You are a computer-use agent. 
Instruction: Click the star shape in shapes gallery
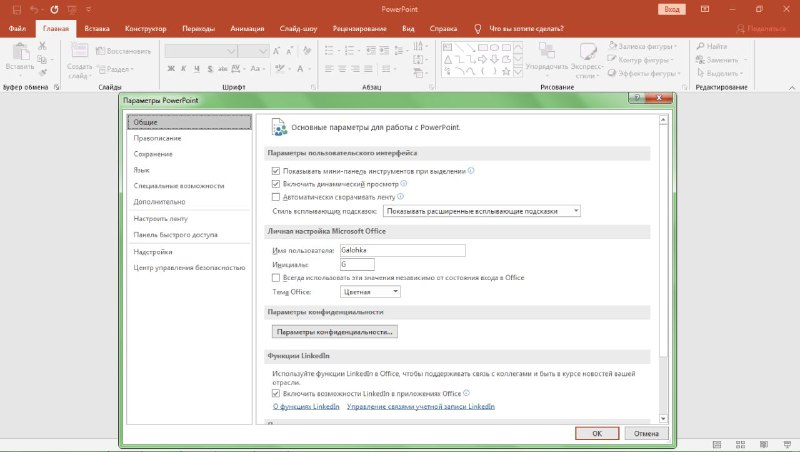click(506, 71)
